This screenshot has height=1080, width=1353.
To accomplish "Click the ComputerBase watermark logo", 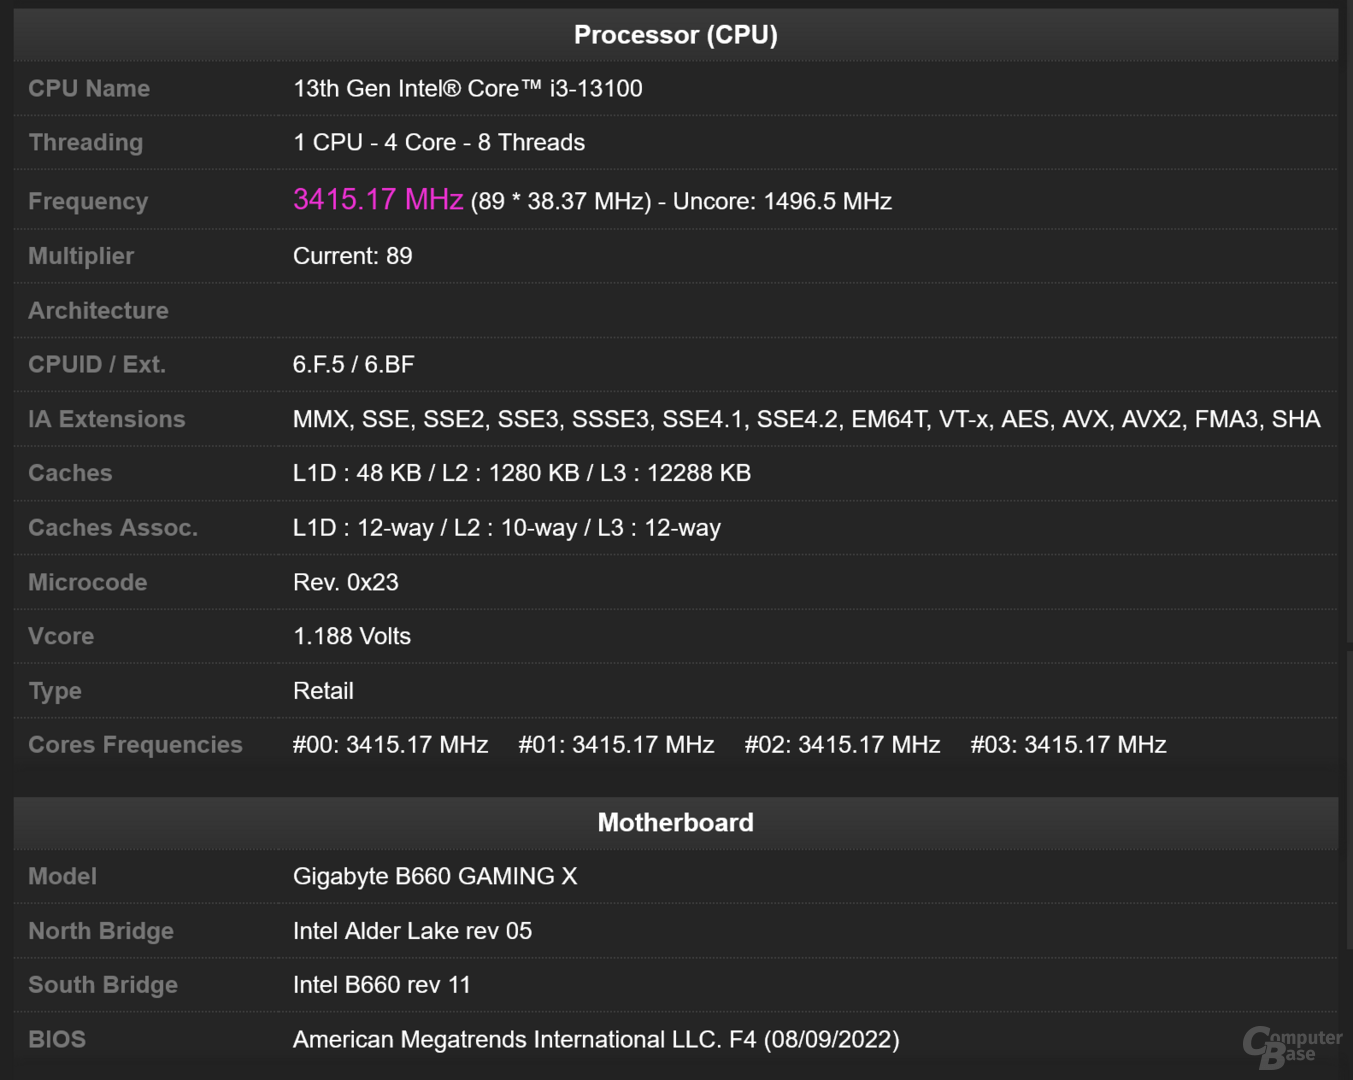I will coord(1291,1047).
